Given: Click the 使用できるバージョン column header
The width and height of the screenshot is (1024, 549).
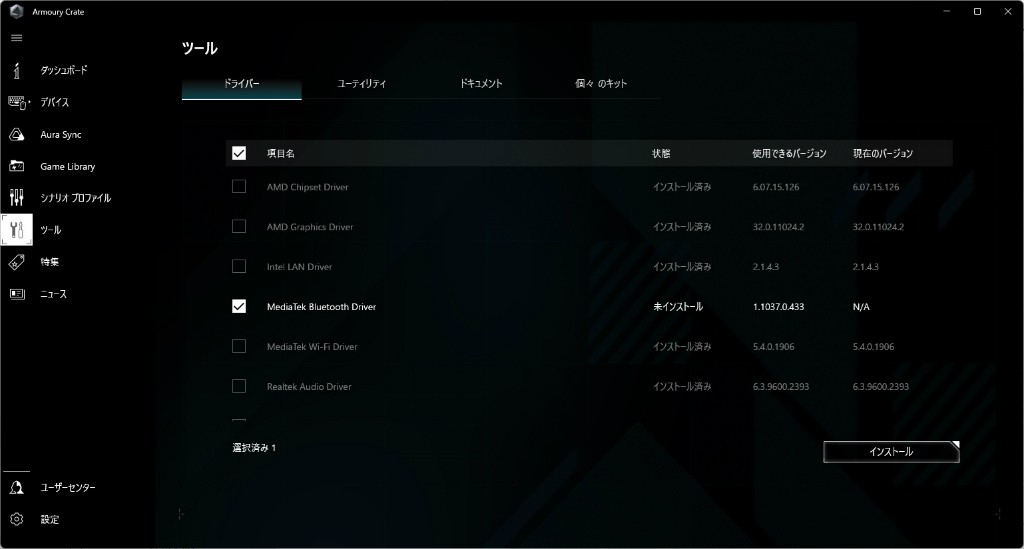Looking at the screenshot, I should tap(789, 153).
